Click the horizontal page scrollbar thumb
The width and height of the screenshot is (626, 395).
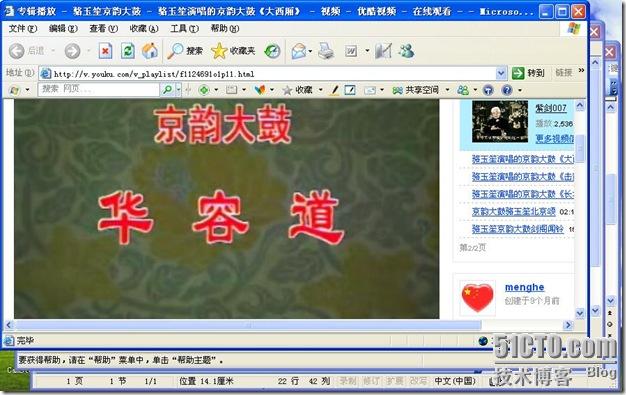248,325
